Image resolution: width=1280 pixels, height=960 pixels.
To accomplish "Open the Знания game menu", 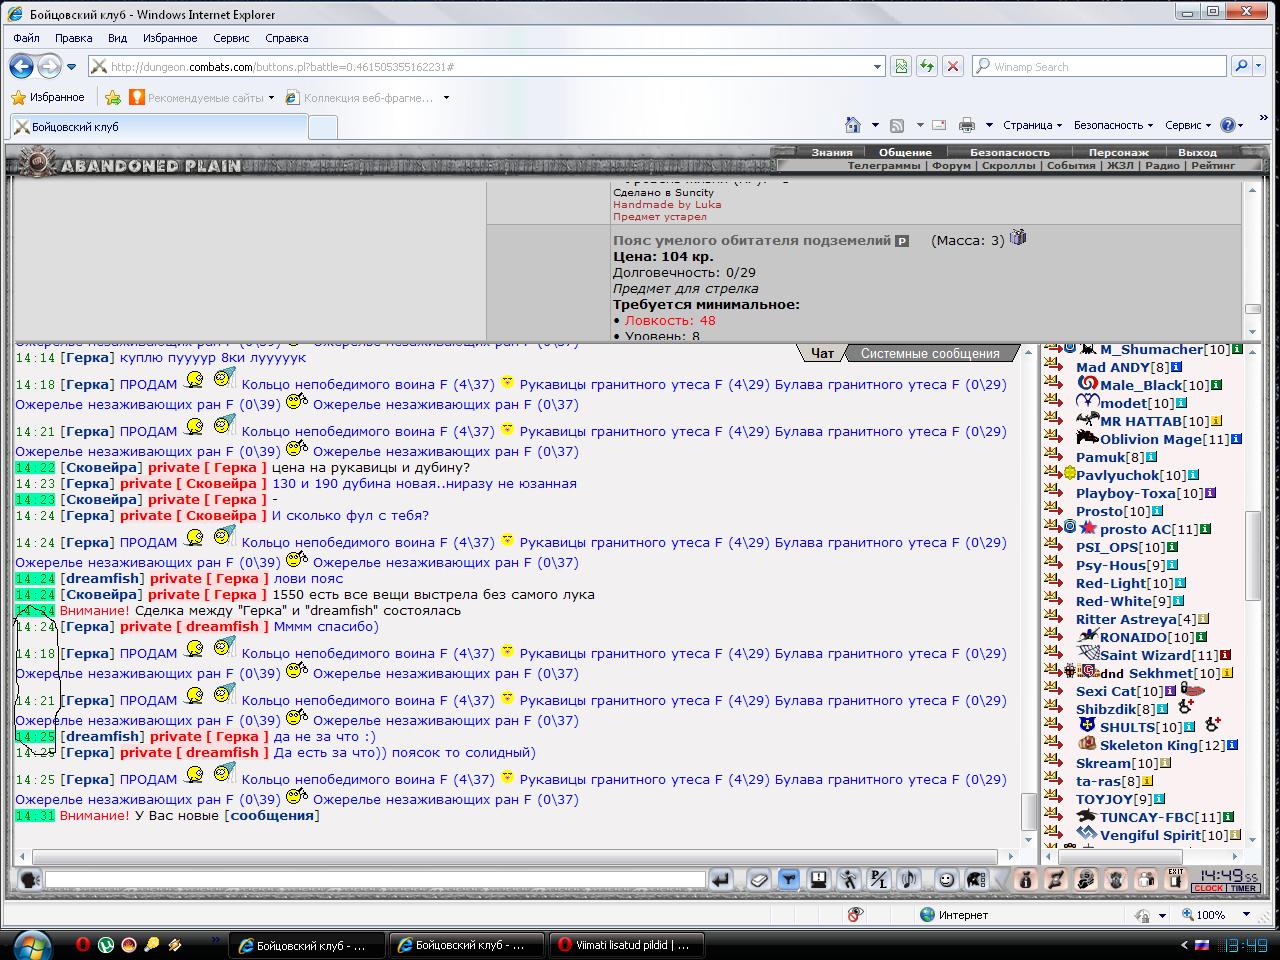I will tap(832, 153).
